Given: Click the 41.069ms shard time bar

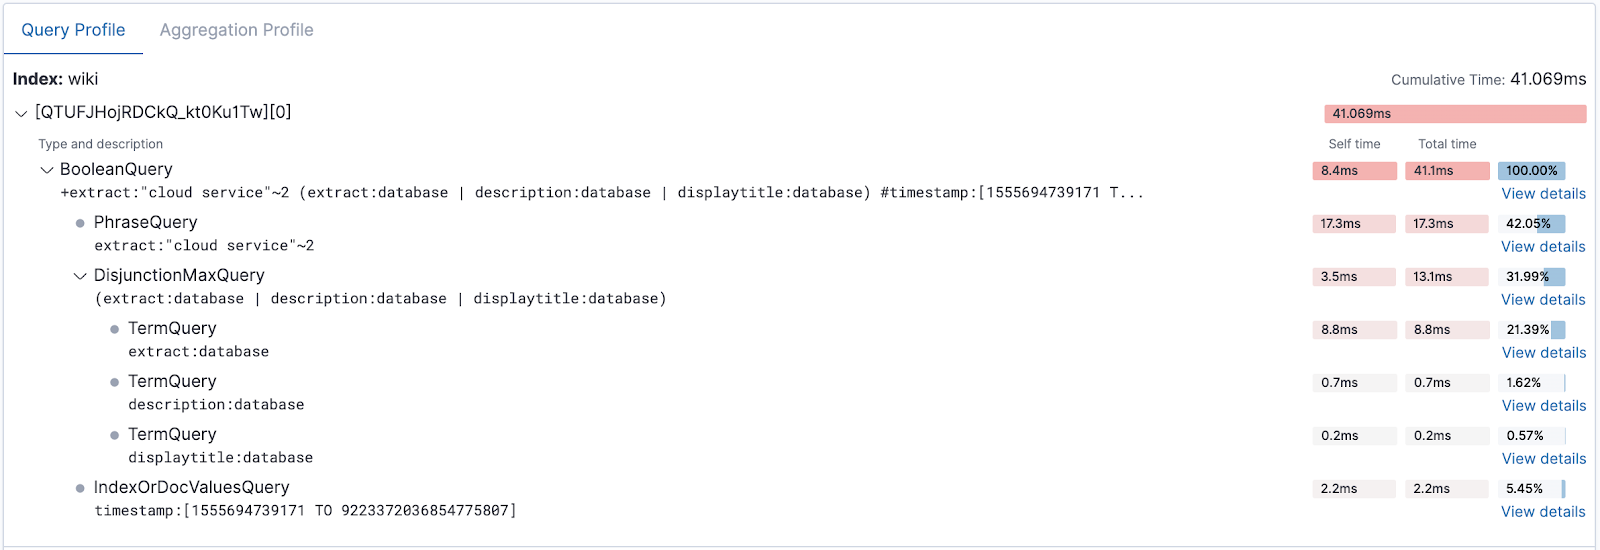Looking at the screenshot, I should pos(1455,114).
